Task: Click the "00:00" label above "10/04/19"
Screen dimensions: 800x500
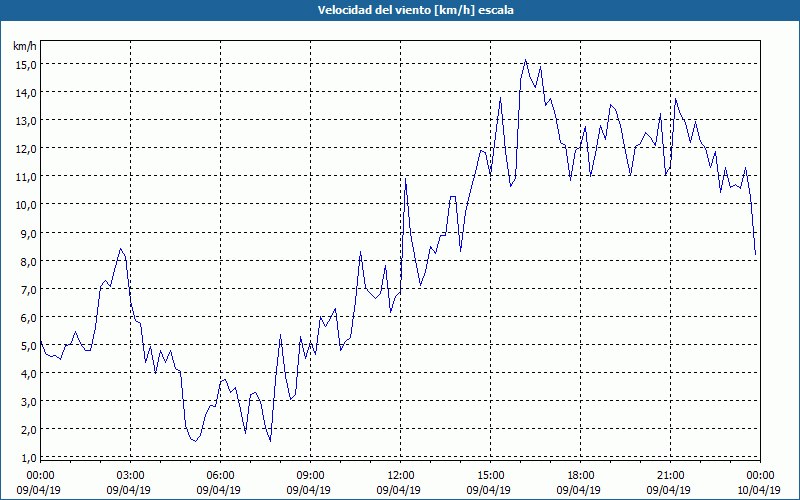Action: 761,476
